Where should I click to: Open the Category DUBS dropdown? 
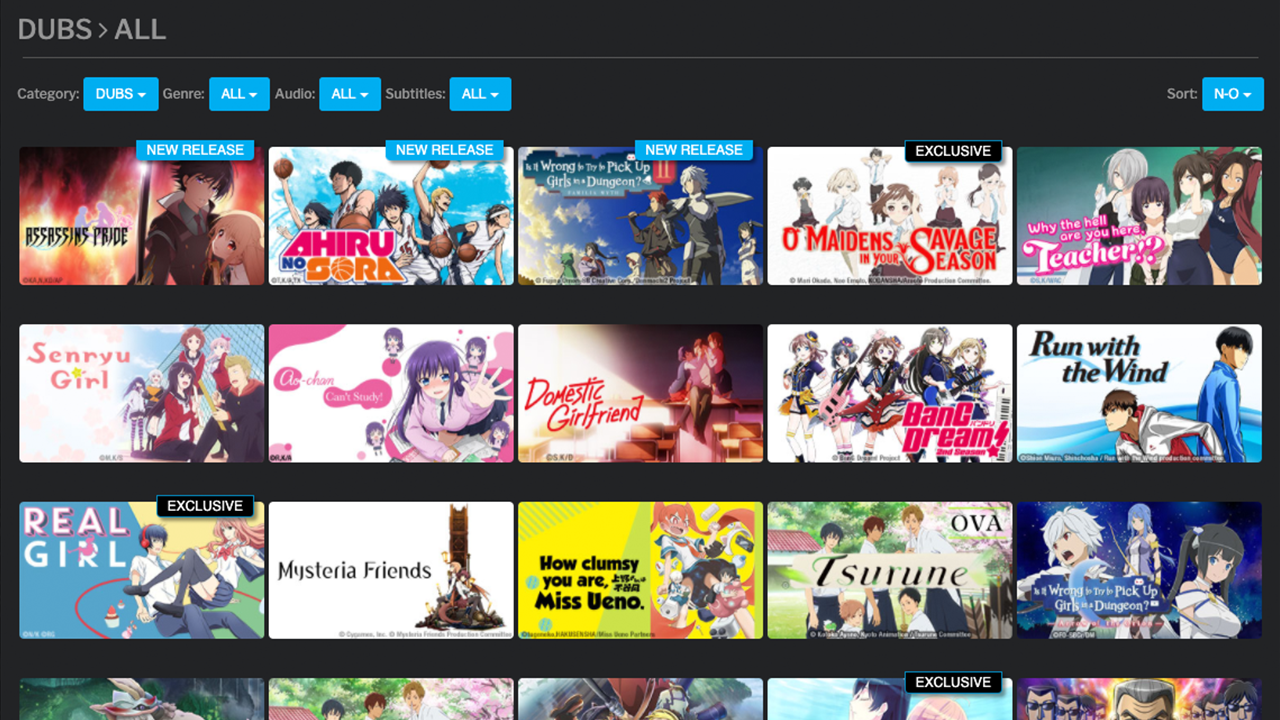click(x=120, y=94)
